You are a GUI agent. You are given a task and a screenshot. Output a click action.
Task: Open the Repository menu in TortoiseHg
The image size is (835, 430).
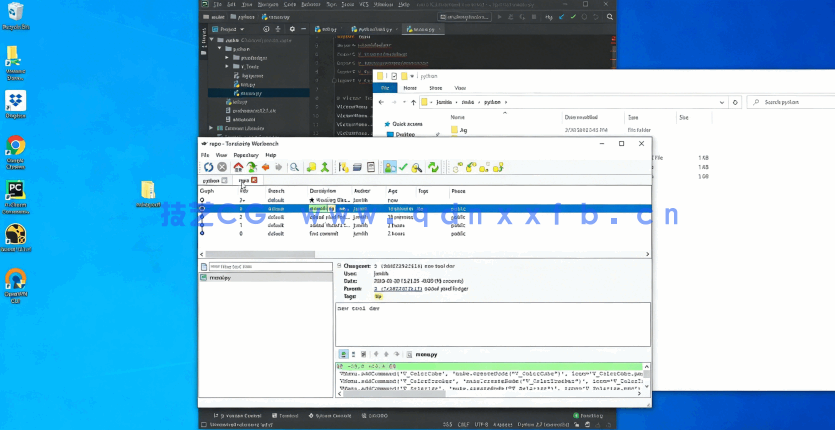click(x=245, y=155)
